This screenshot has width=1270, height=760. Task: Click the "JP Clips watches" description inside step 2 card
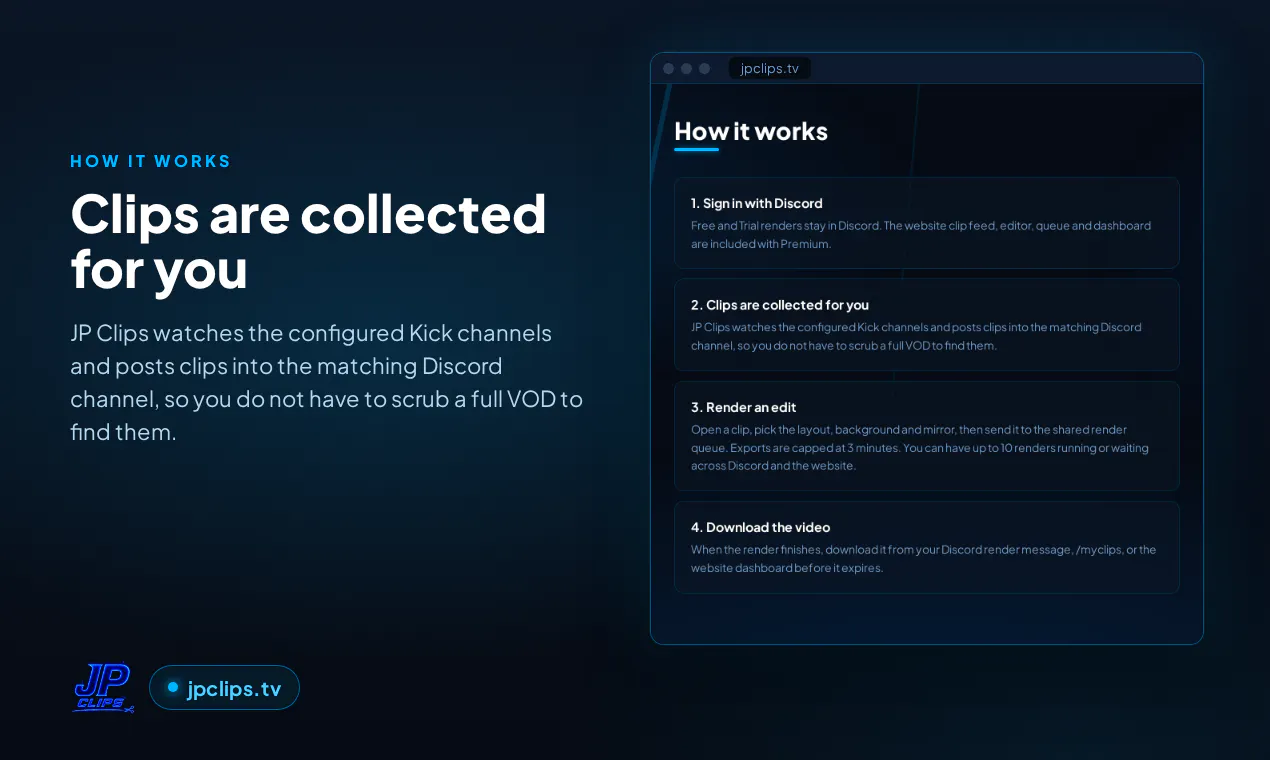[916, 337]
